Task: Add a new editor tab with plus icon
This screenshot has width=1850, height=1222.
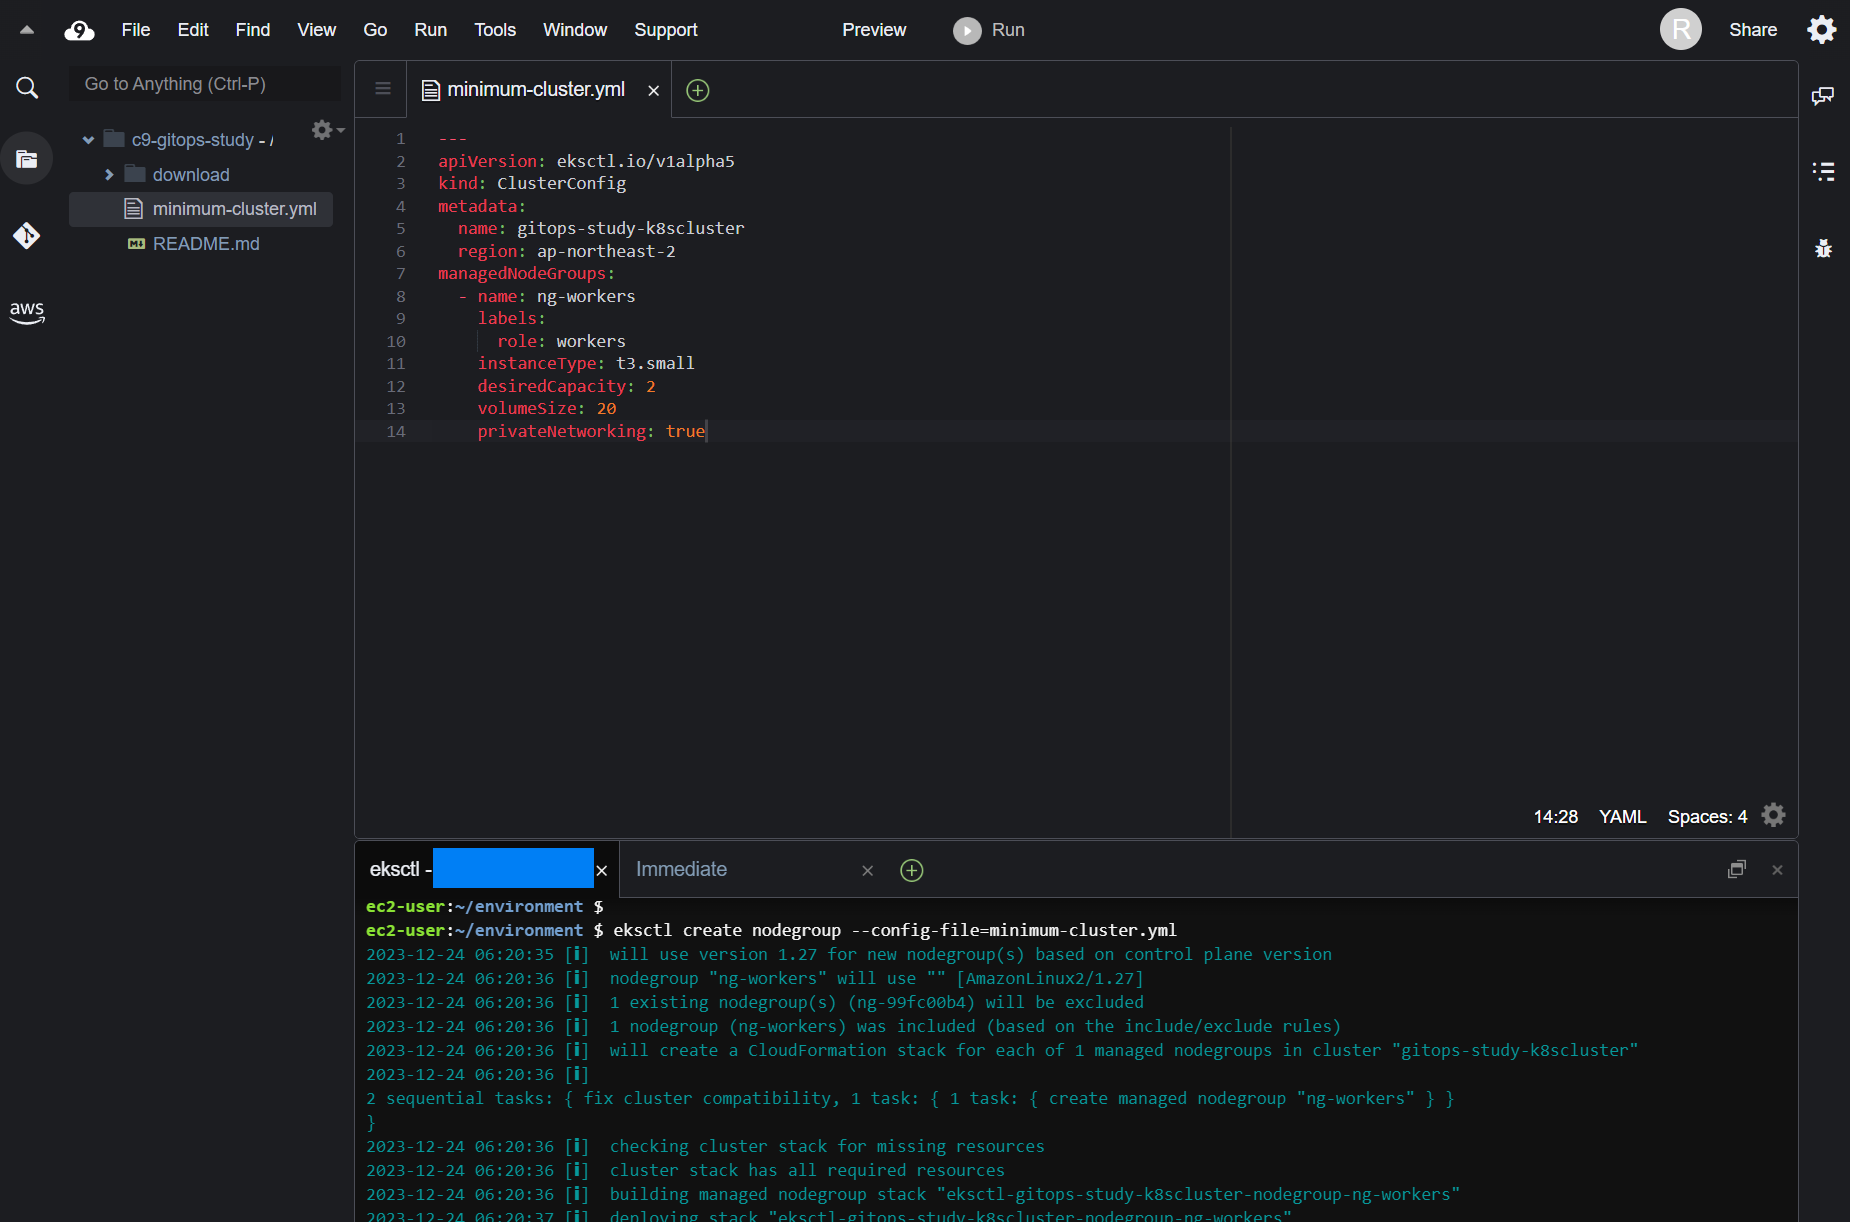Action: pyautogui.click(x=698, y=91)
